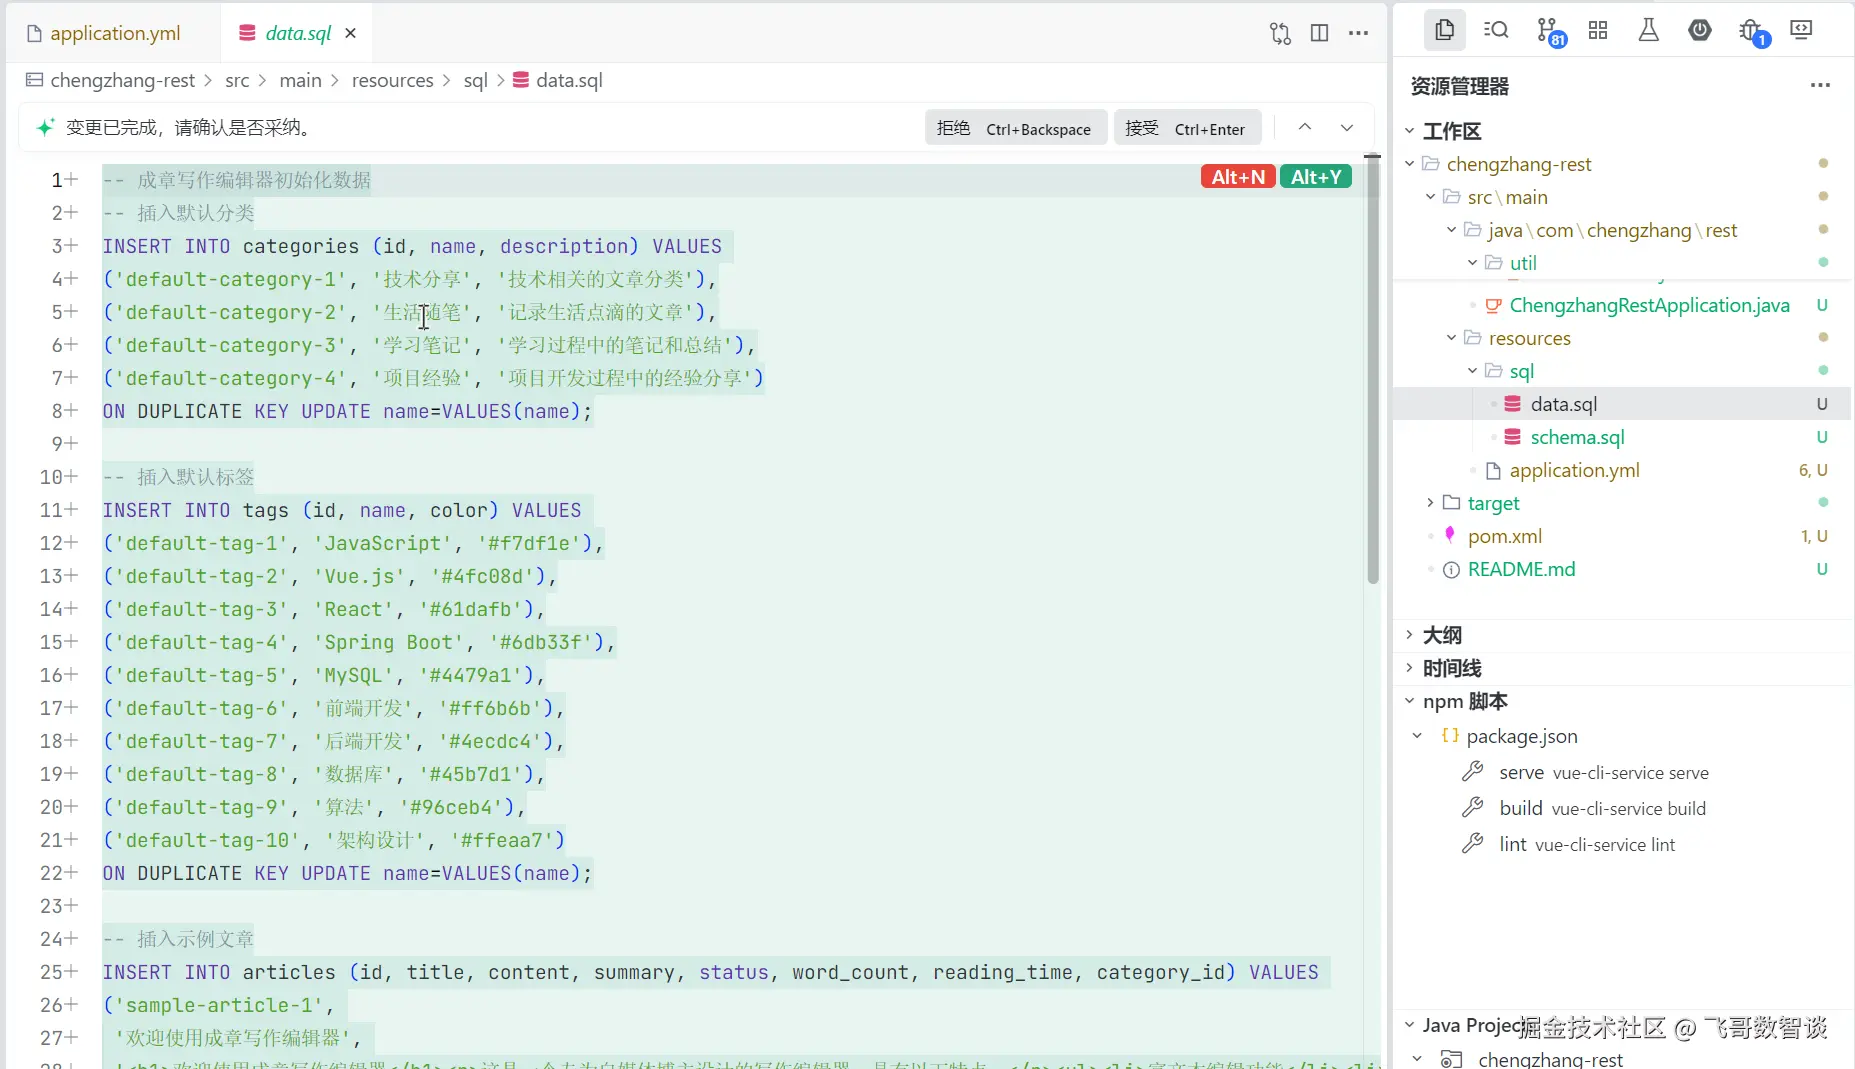Click the AI sparkle icon in change bar

coord(45,127)
